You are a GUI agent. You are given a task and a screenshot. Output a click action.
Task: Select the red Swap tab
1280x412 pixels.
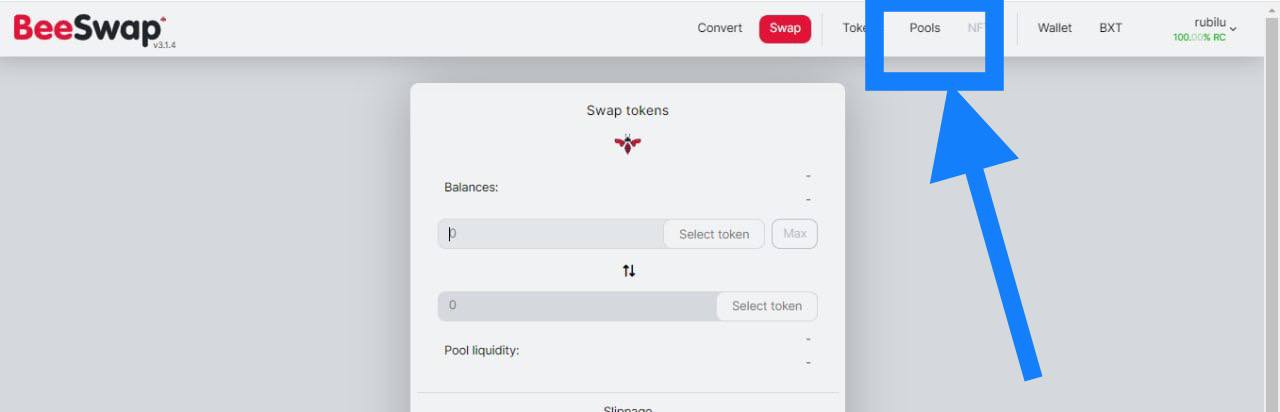coord(785,28)
